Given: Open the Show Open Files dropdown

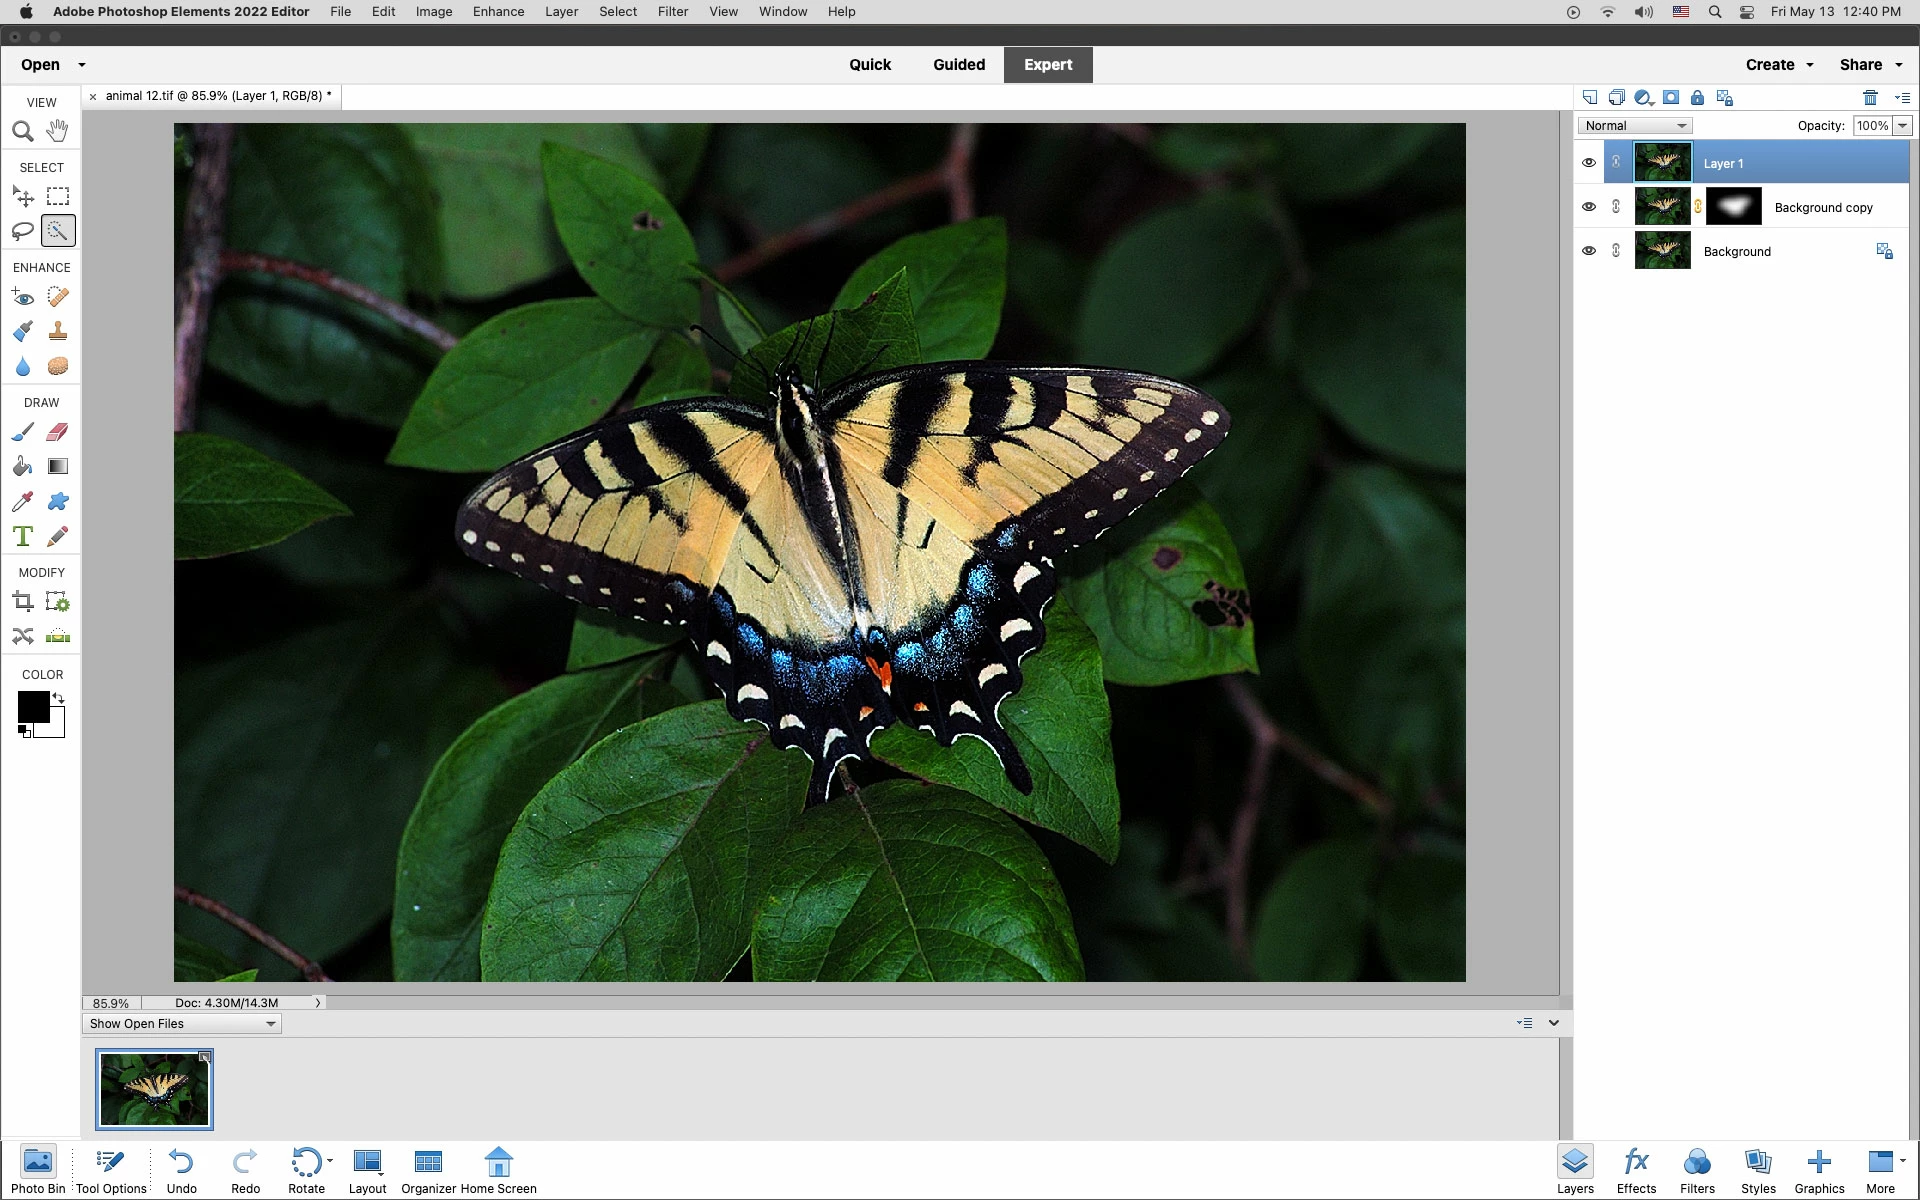Looking at the screenshot, I should point(181,1024).
